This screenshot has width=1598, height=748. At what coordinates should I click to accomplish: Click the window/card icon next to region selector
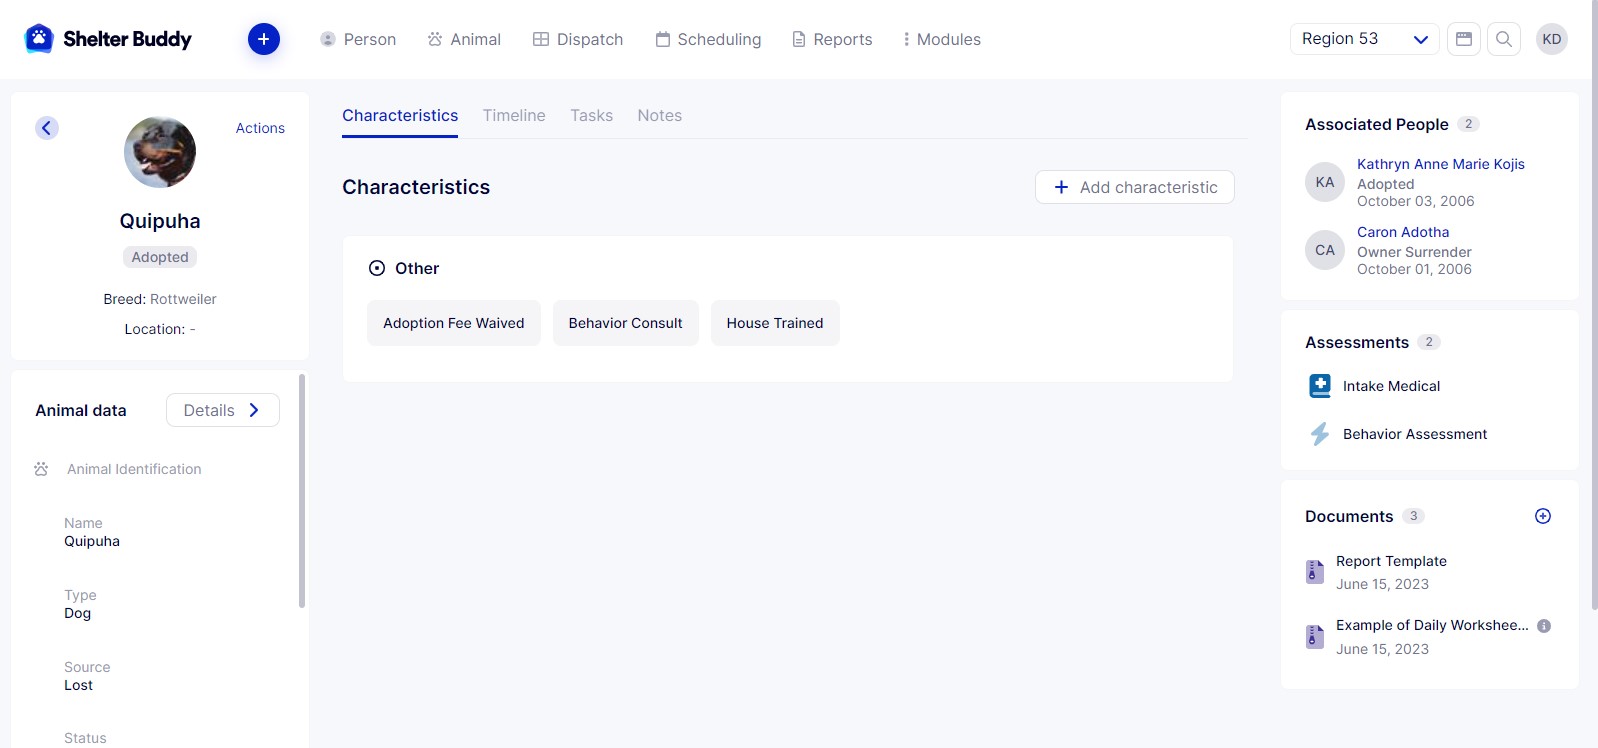coord(1464,39)
